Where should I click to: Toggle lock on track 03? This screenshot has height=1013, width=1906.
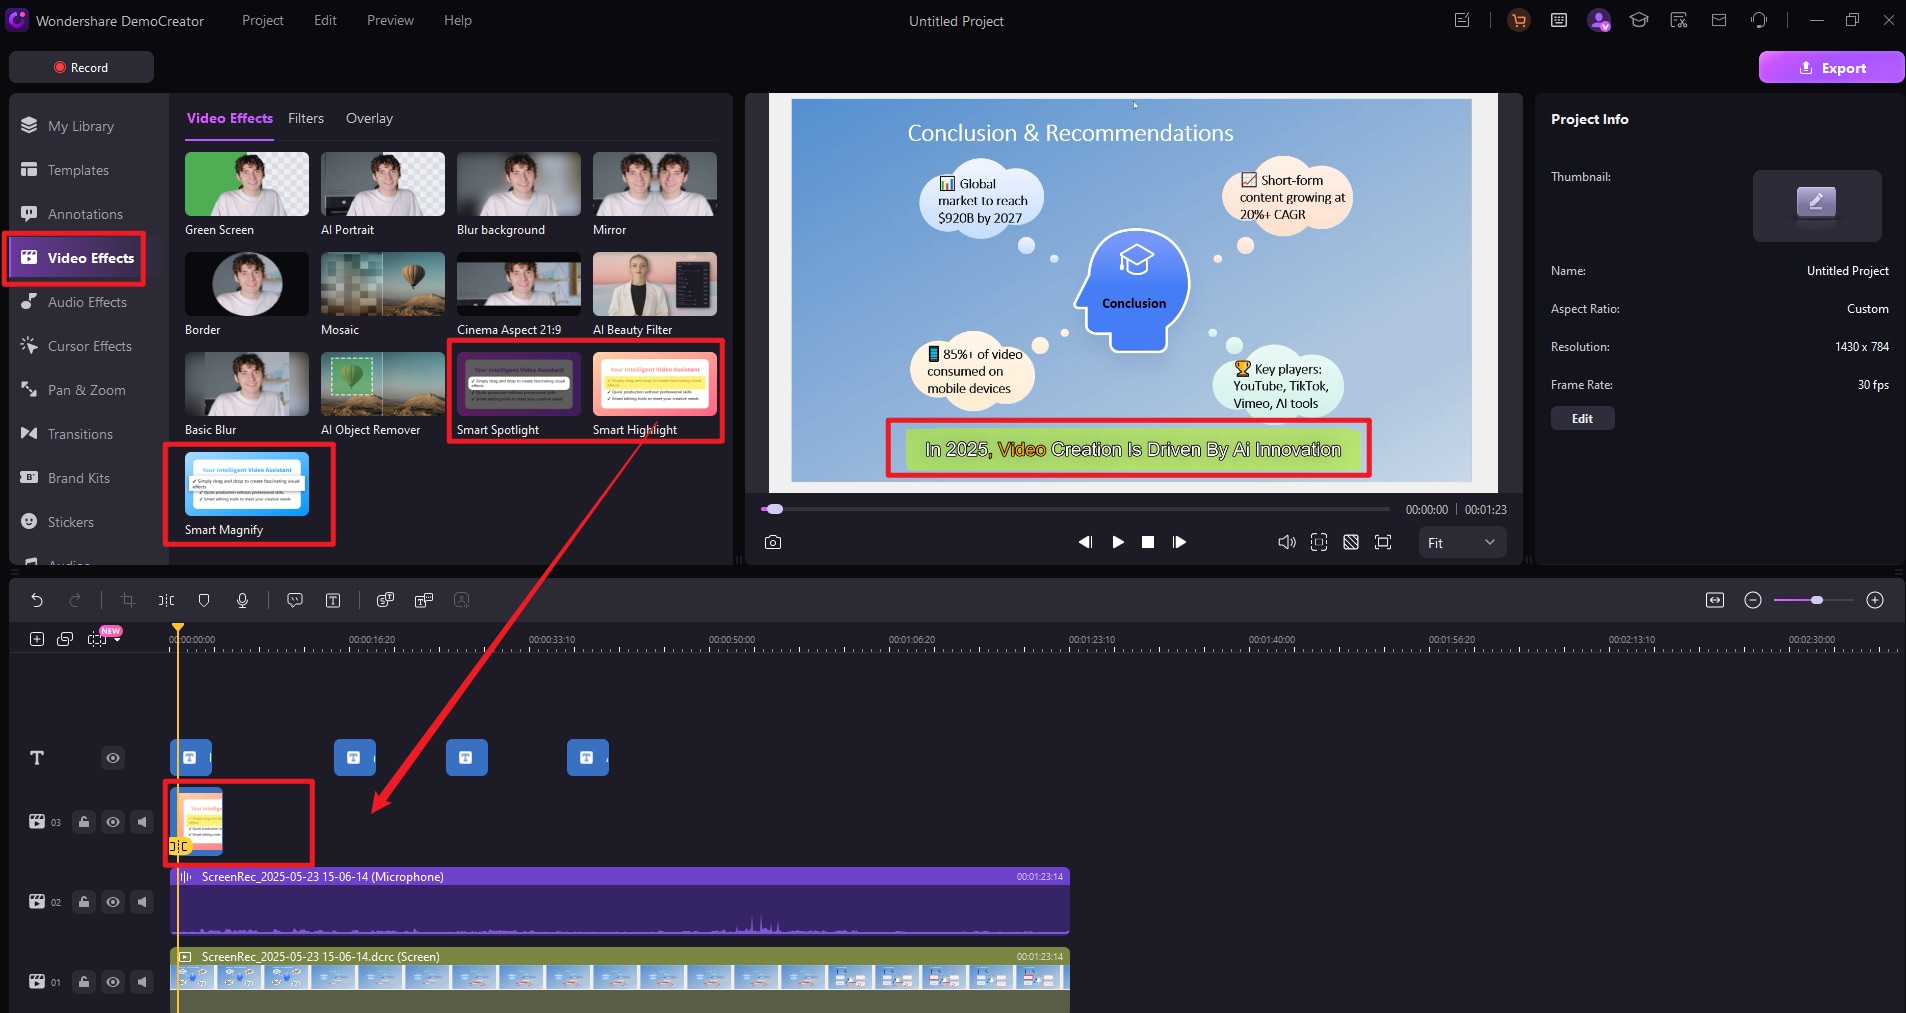click(84, 822)
